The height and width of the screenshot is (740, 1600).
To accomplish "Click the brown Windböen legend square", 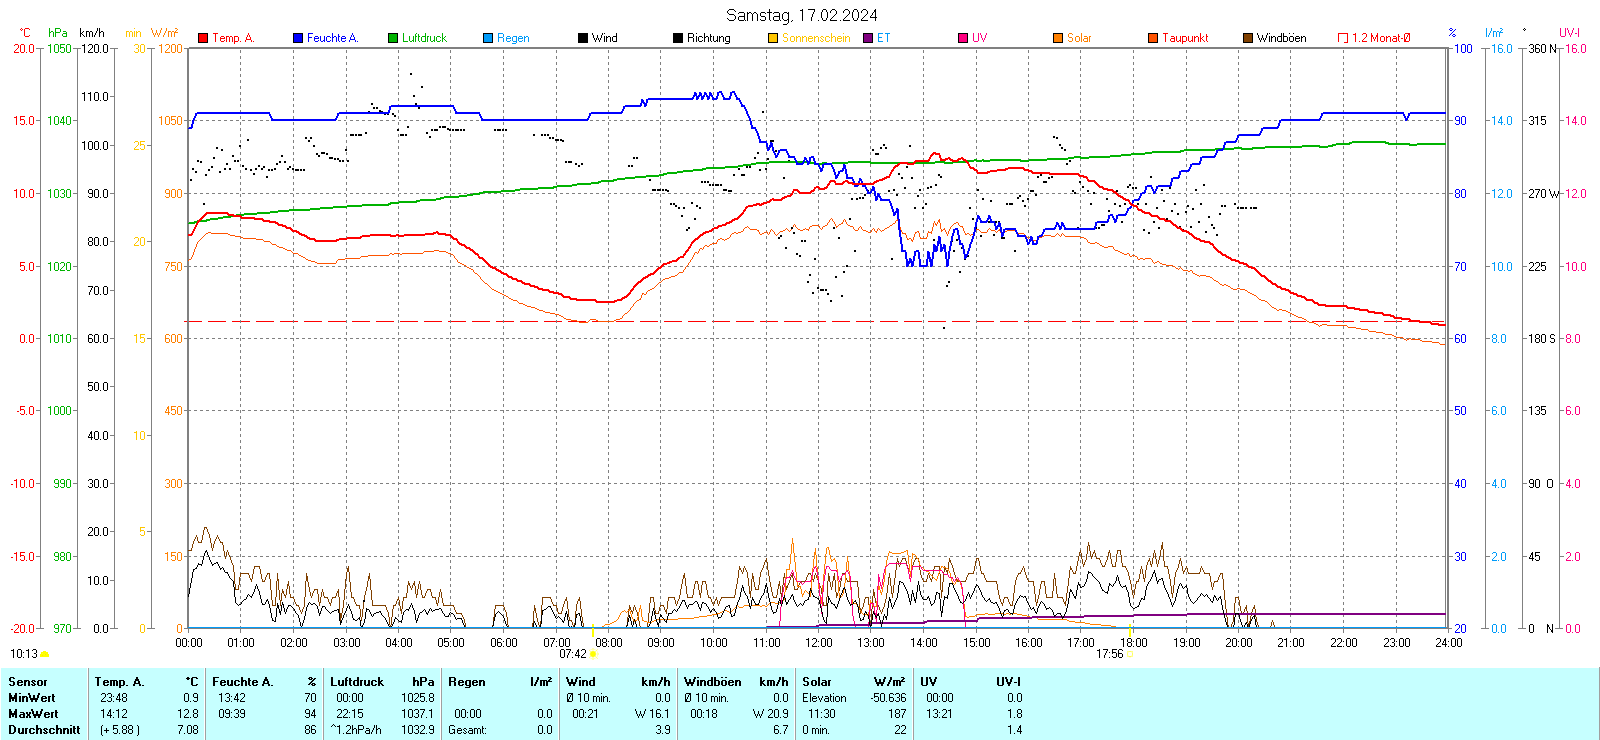I will click(1248, 38).
